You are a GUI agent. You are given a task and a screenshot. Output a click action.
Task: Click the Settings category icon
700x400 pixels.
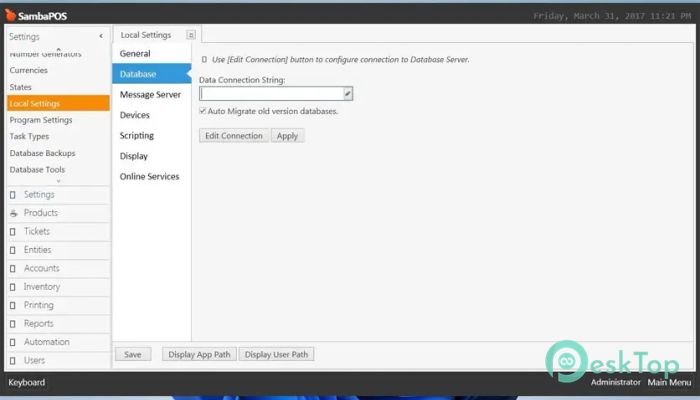[x=13, y=195]
